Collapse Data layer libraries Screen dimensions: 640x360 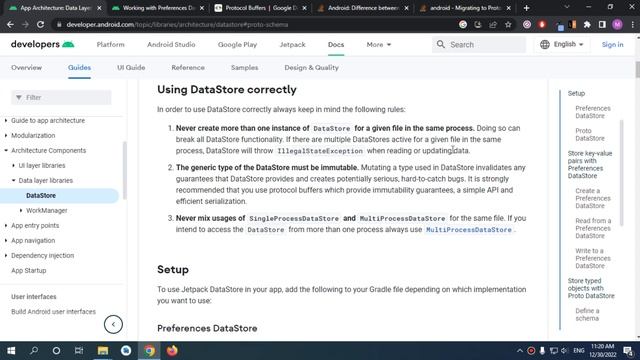(x=13, y=180)
